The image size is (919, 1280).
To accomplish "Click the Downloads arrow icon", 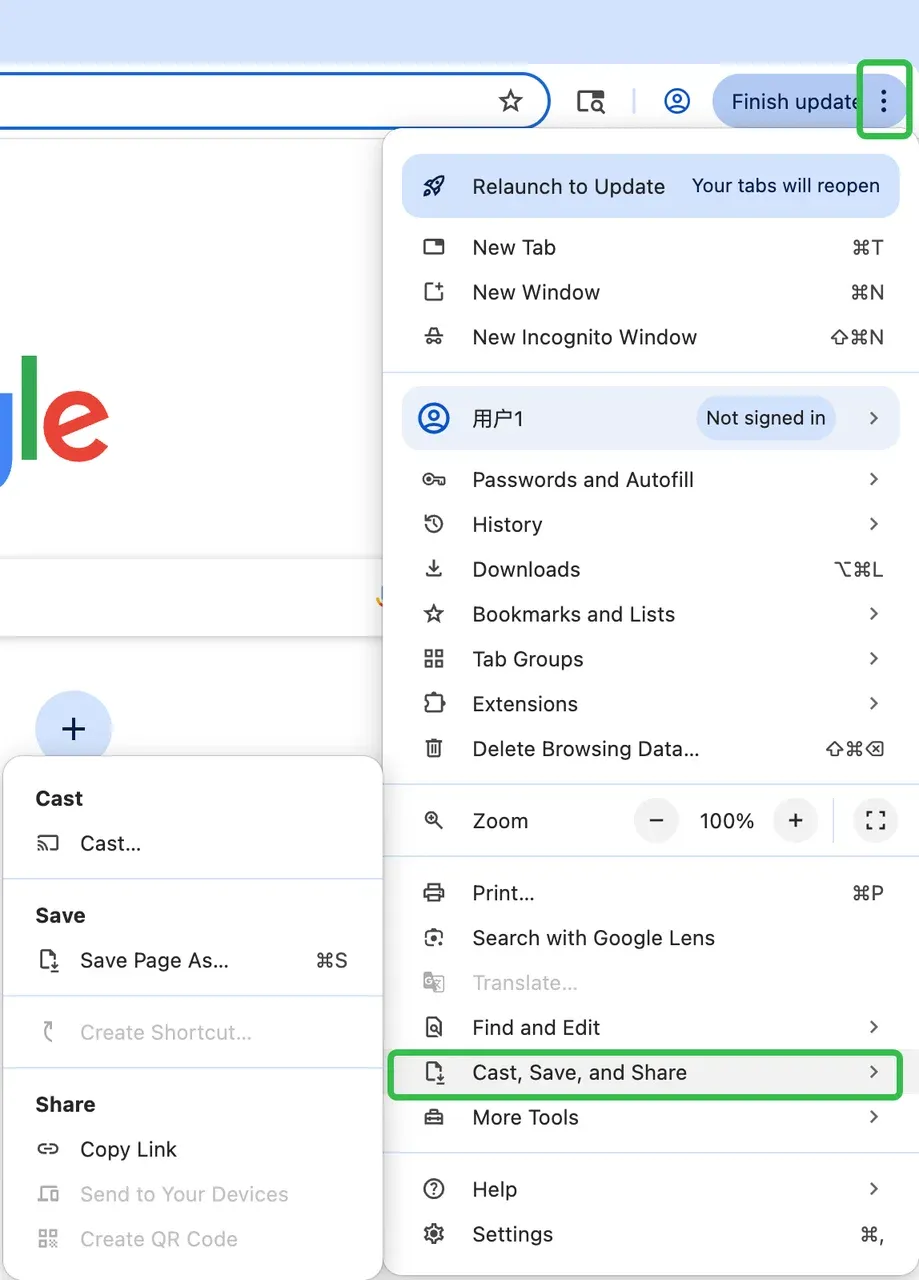I will pyautogui.click(x=434, y=569).
